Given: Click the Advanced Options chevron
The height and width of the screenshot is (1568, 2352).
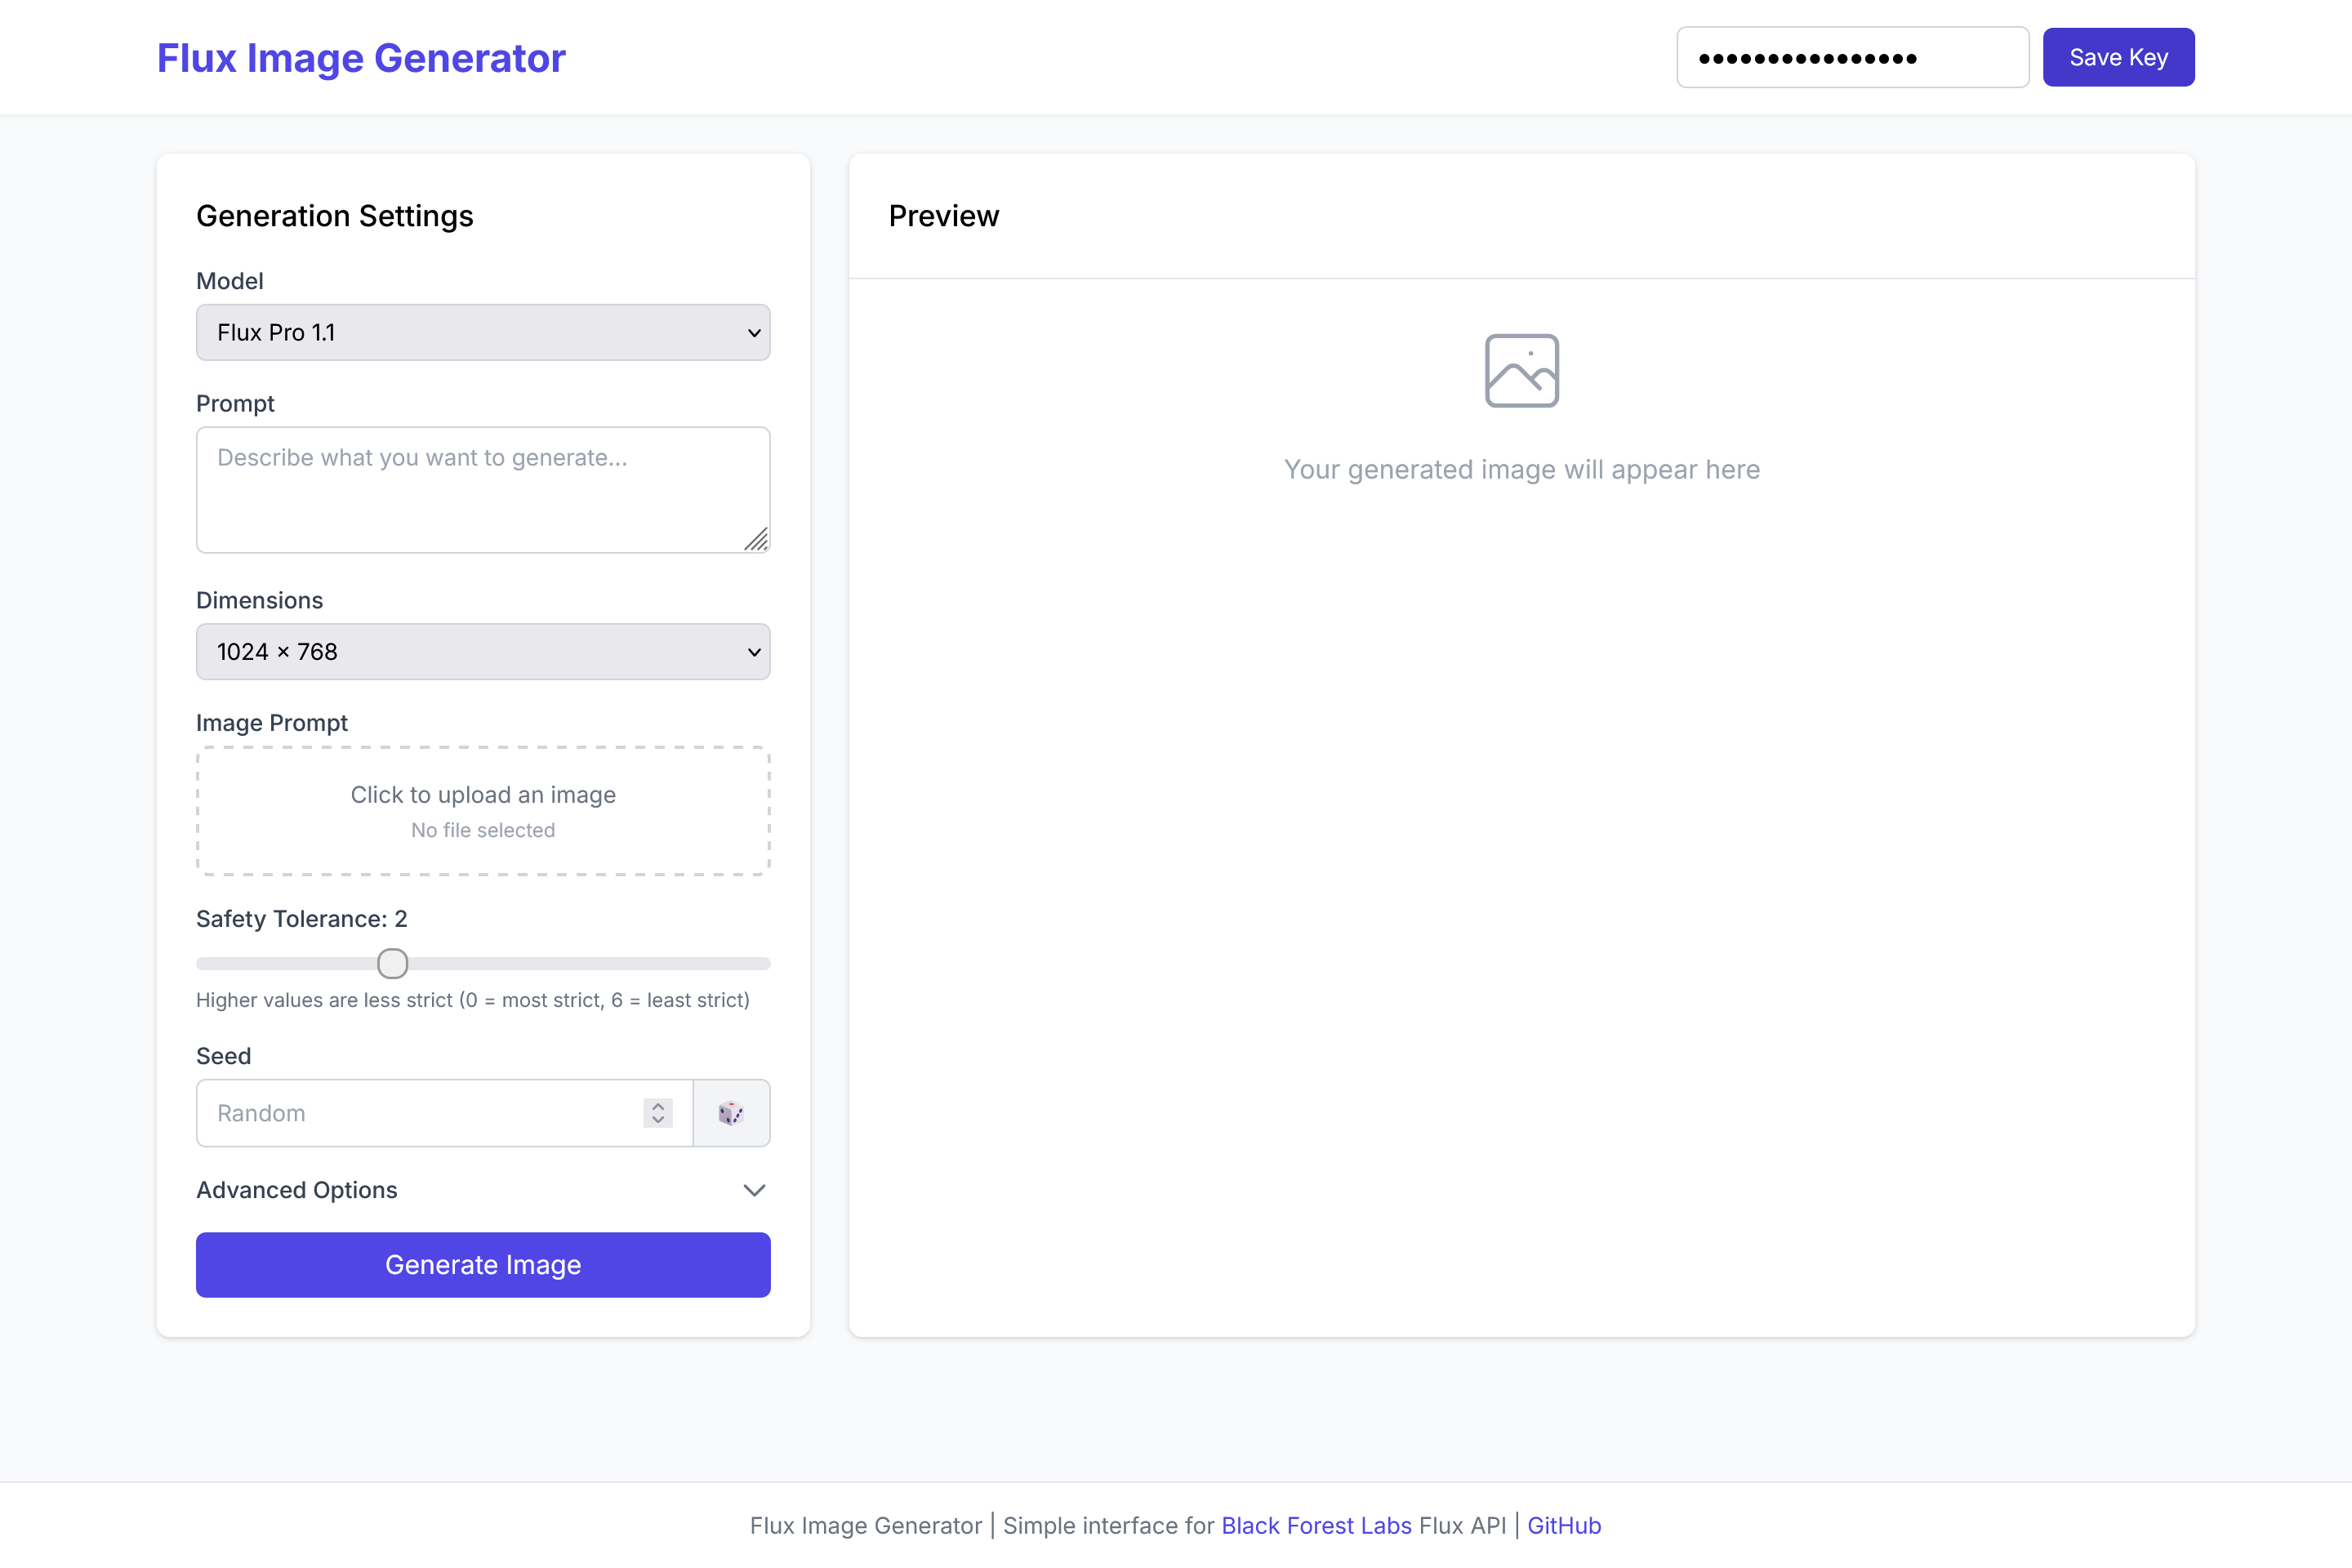Looking at the screenshot, I should pos(754,1190).
